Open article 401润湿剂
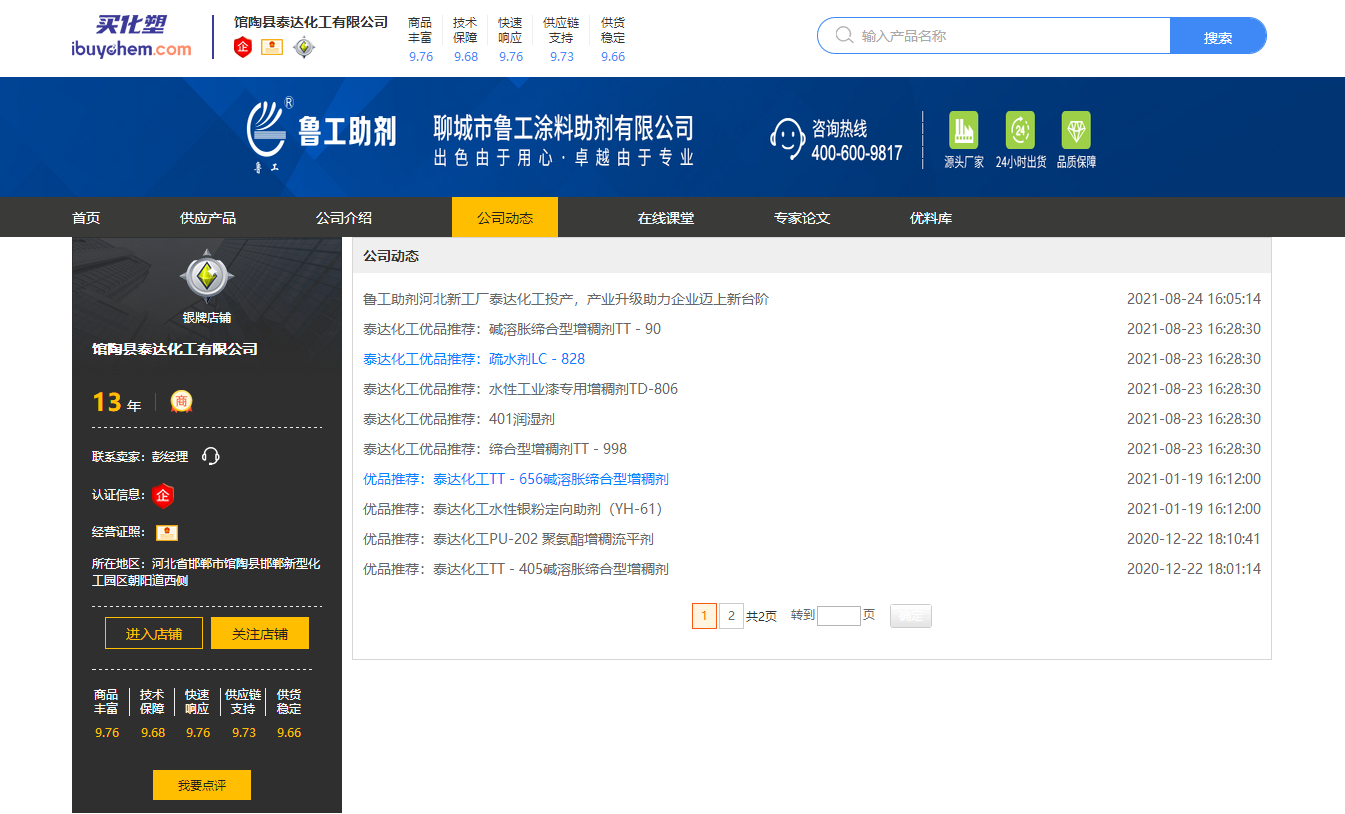This screenshot has width=1345, height=814. click(x=459, y=419)
